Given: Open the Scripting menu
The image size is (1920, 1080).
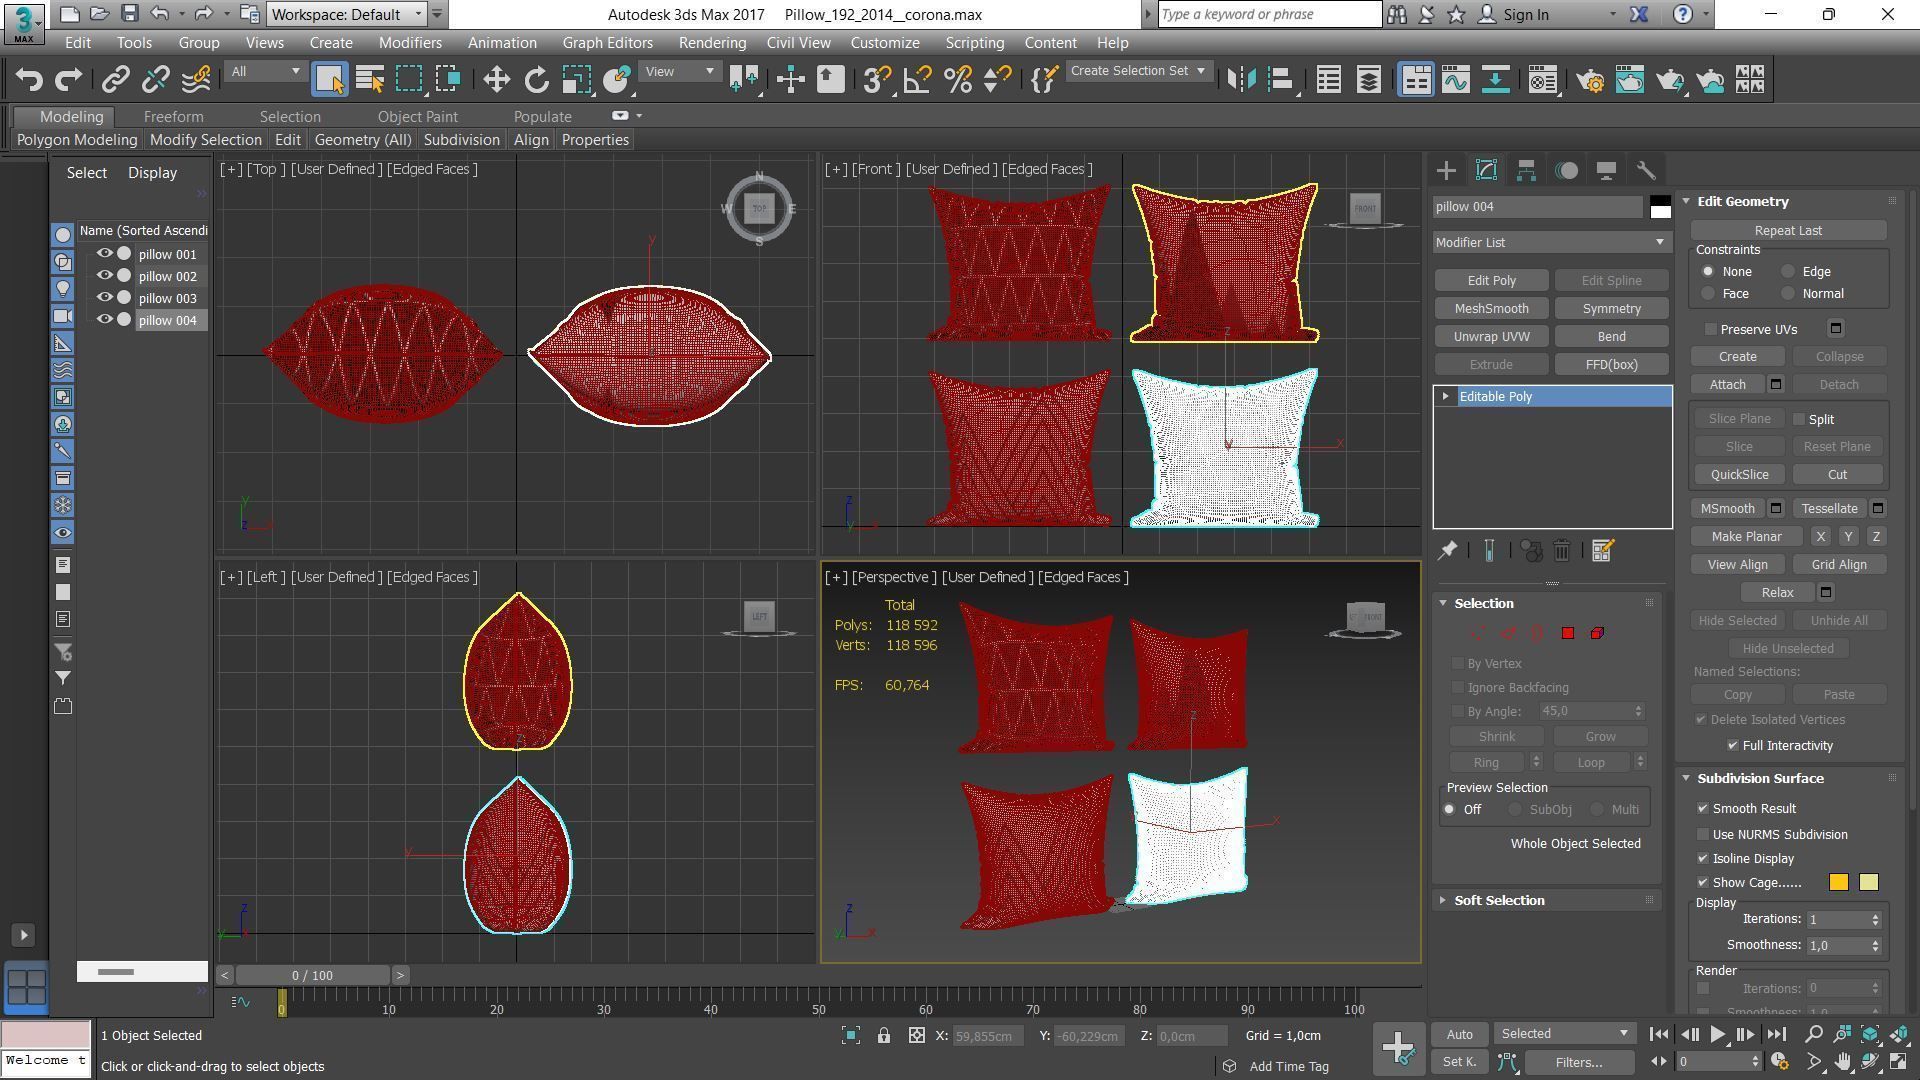Looking at the screenshot, I should pos(974,43).
